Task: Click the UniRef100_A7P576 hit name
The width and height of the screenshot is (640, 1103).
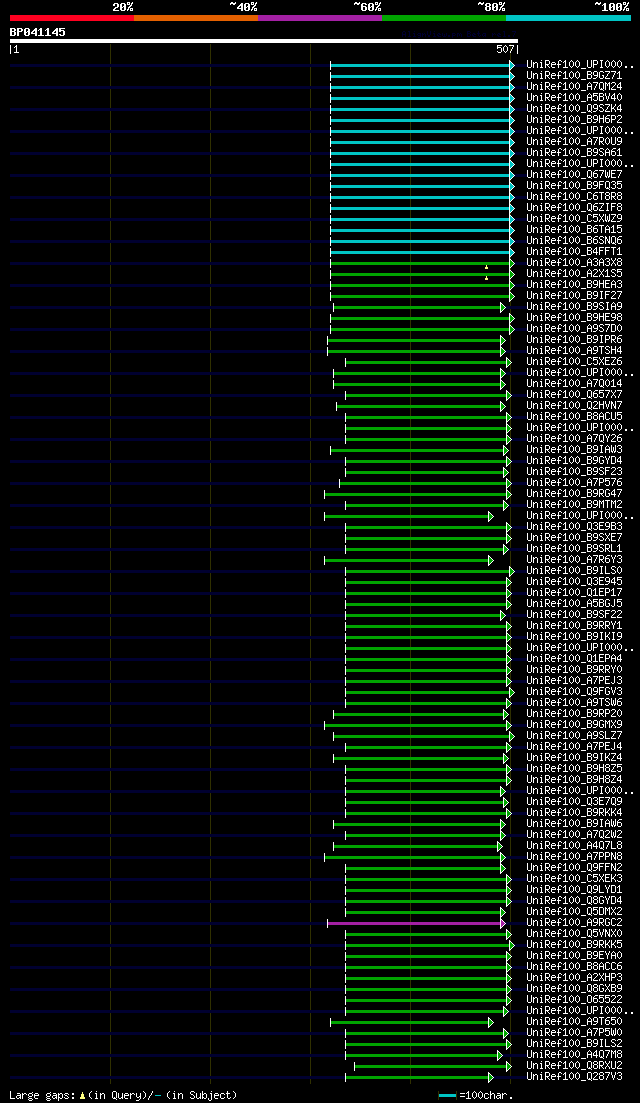Action: [574, 483]
